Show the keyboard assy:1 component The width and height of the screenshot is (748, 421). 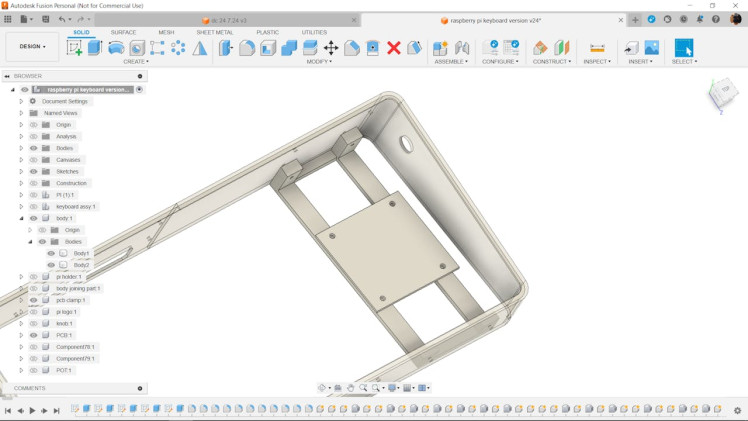pyautogui.click(x=33, y=207)
